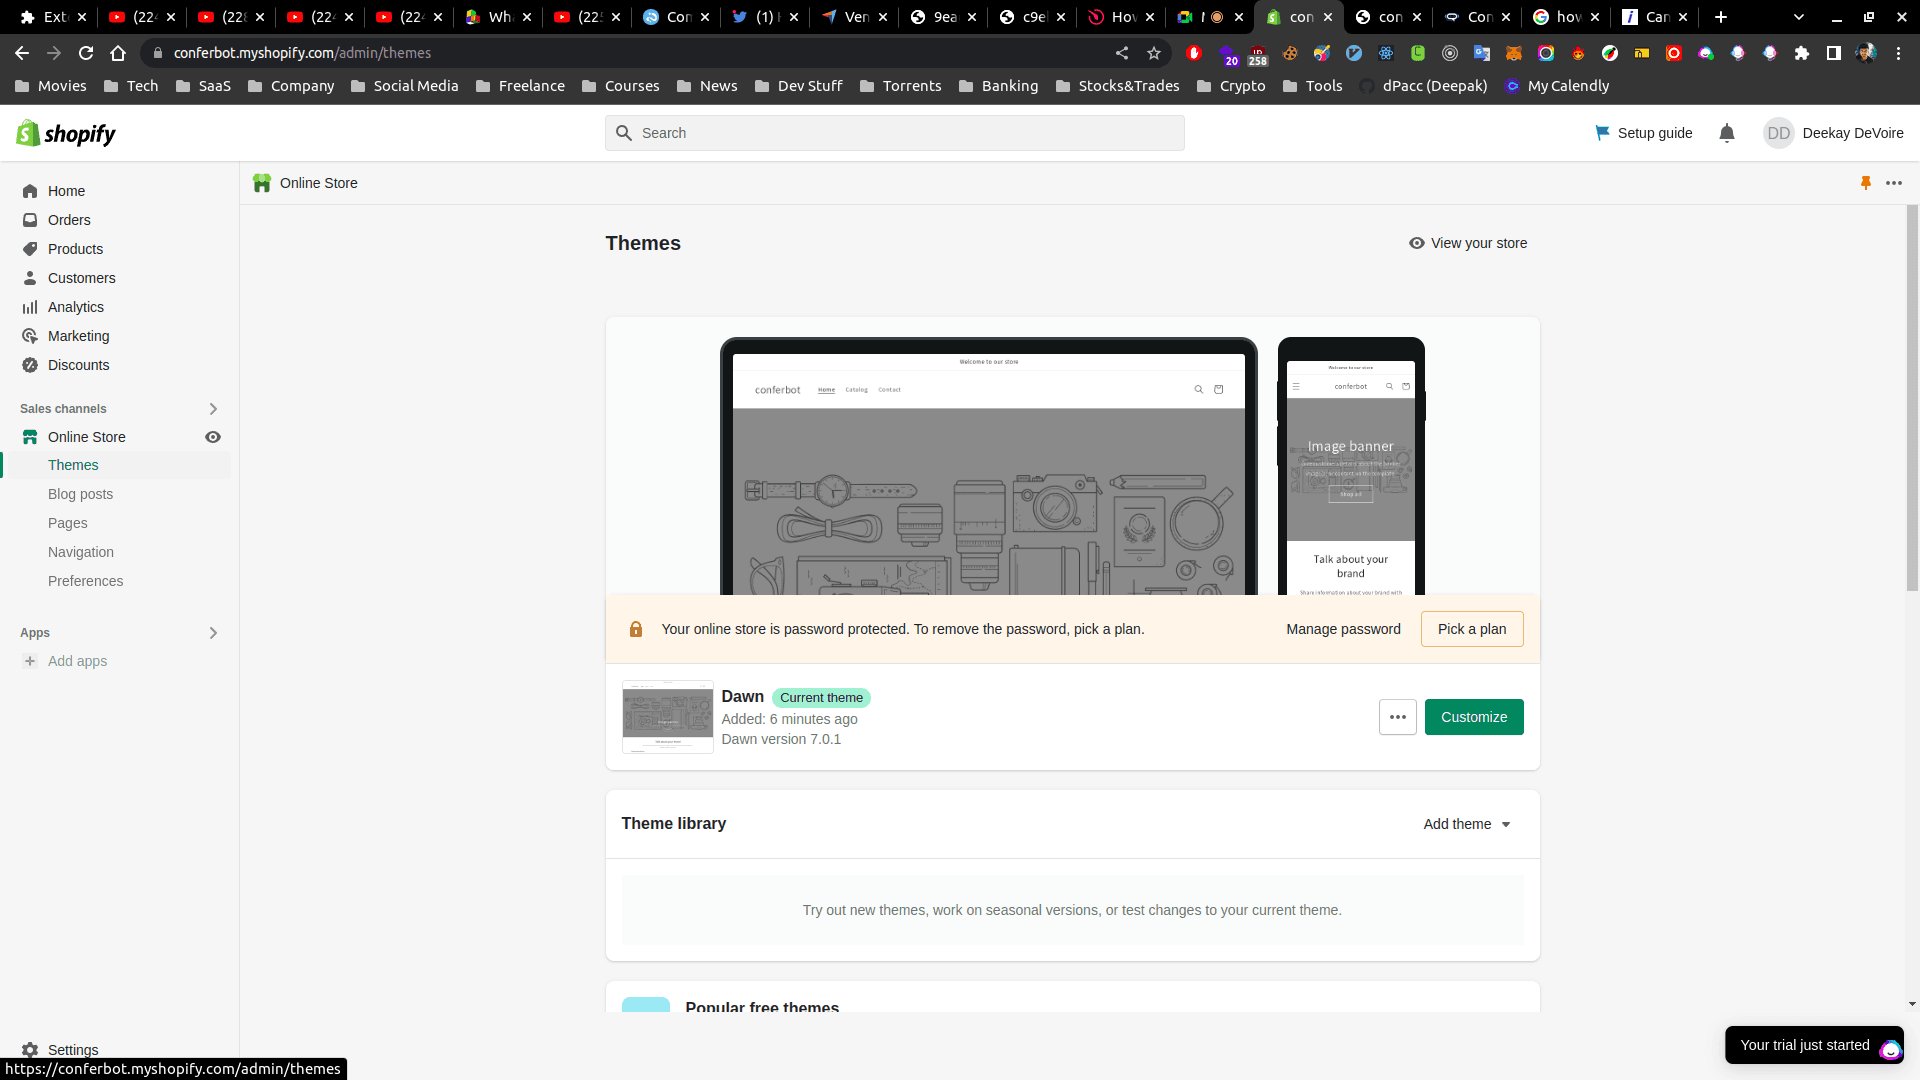Click the Pick a plan button

pyautogui.click(x=1471, y=629)
